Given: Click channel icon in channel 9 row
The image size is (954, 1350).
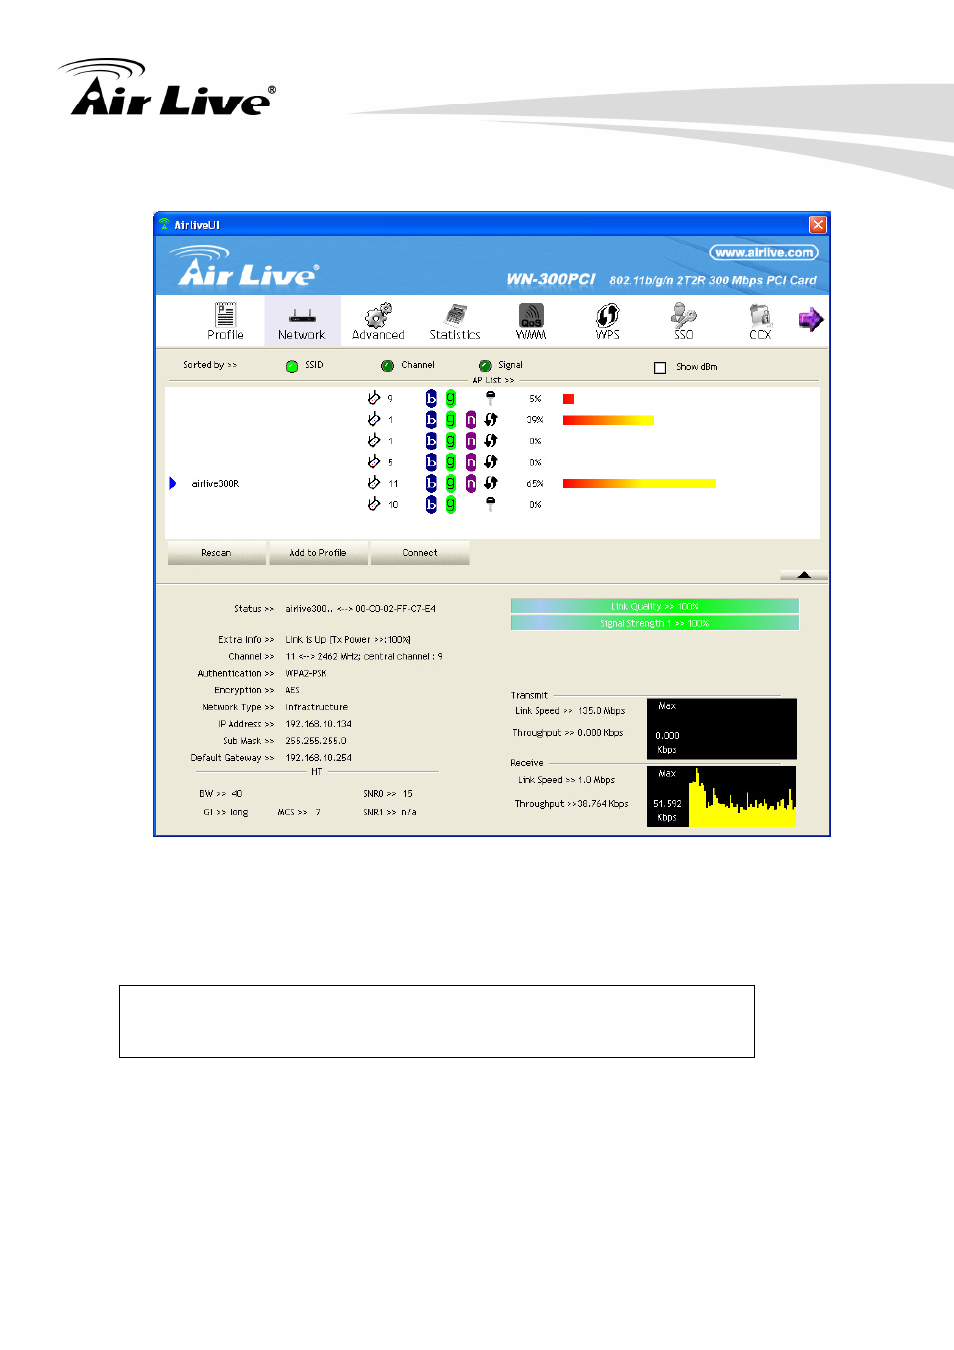Looking at the screenshot, I should tap(373, 398).
